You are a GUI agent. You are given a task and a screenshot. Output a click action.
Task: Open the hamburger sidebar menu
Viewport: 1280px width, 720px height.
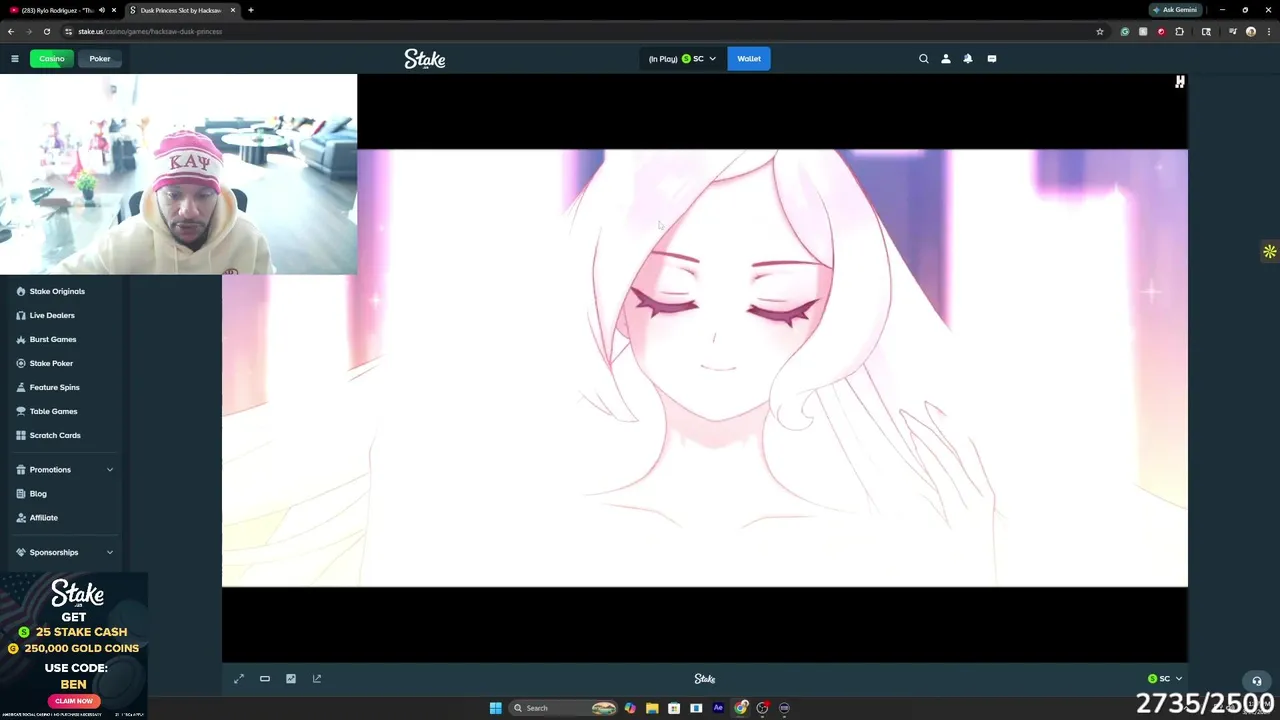click(x=15, y=59)
